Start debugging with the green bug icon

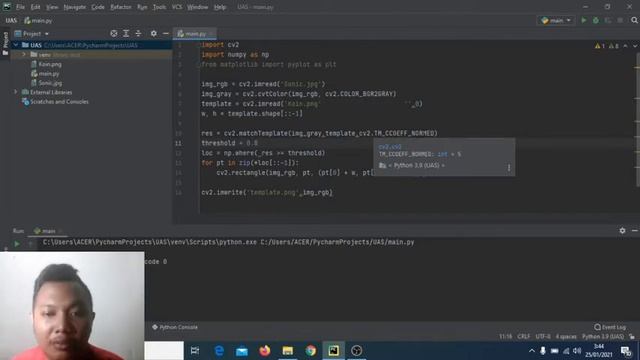[596, 20]
